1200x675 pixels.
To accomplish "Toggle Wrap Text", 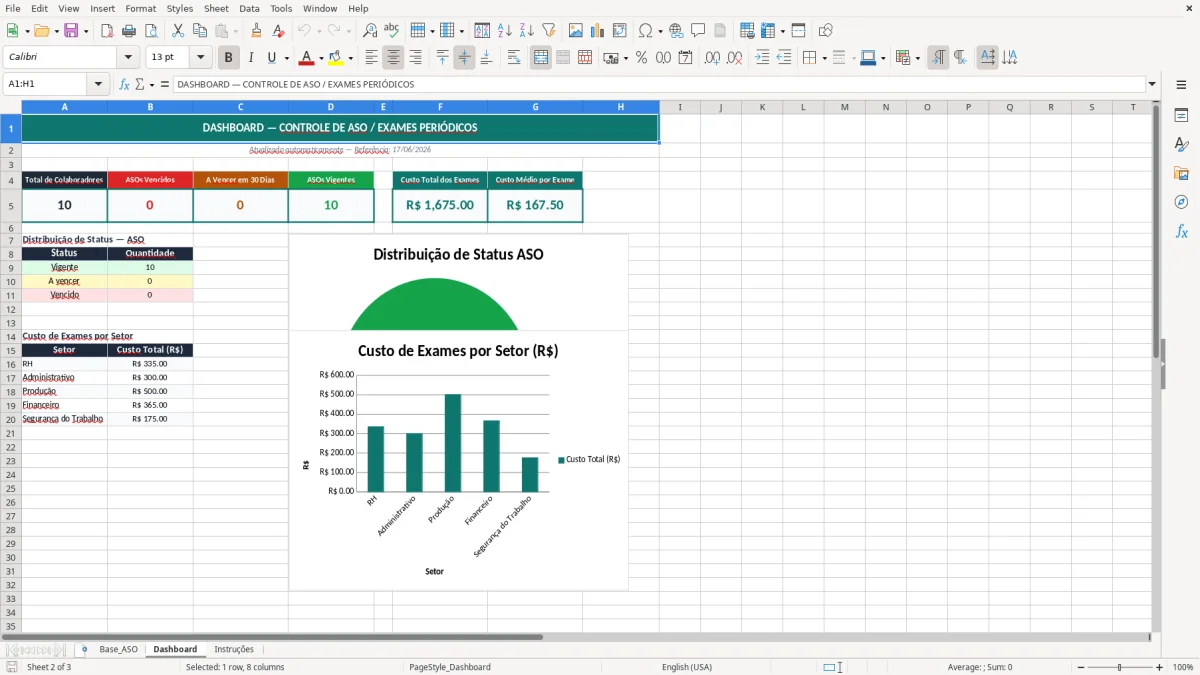I will coord(514,58).
